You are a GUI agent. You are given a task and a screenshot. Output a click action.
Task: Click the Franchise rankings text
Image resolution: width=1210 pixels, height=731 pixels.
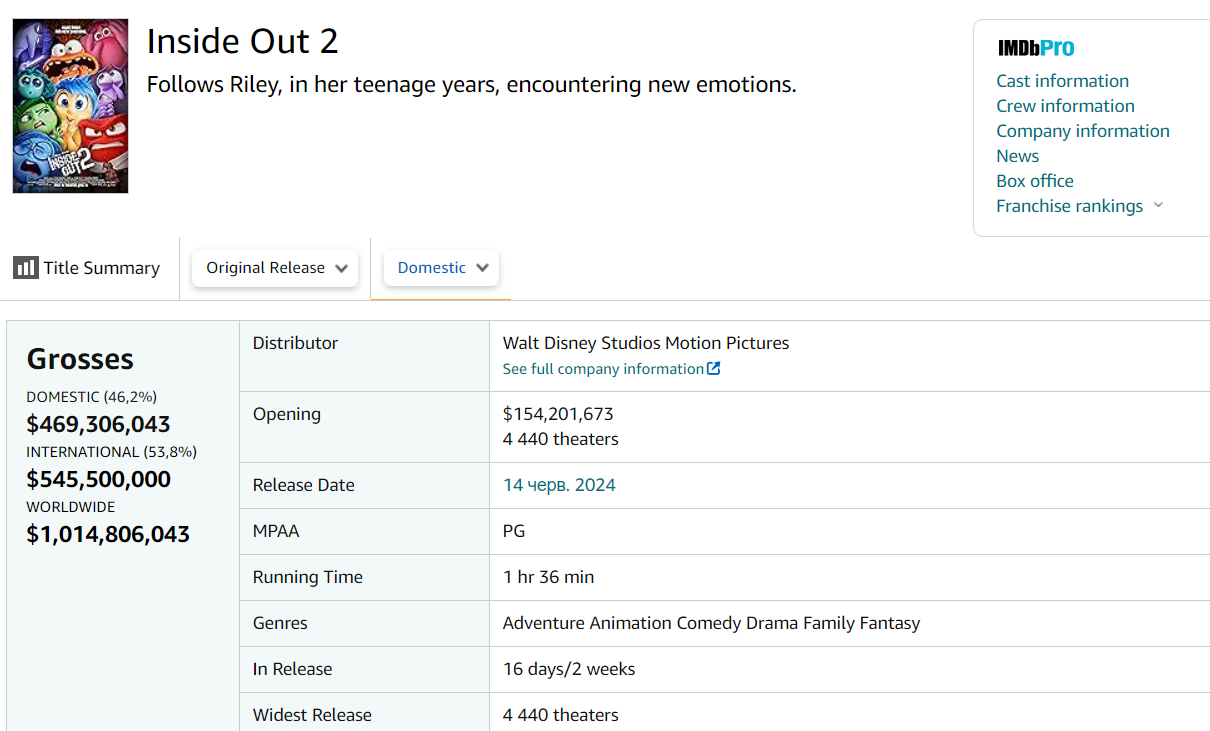coord(1069,206)
